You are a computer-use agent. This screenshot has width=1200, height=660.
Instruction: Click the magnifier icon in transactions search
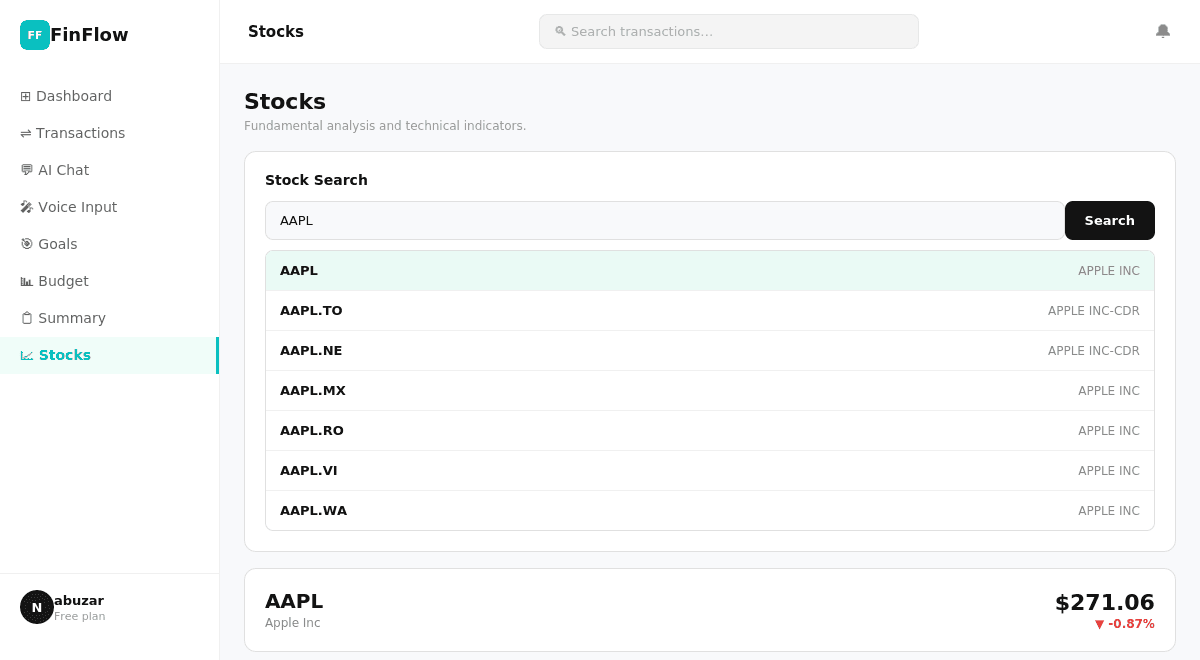coord(560,31)
